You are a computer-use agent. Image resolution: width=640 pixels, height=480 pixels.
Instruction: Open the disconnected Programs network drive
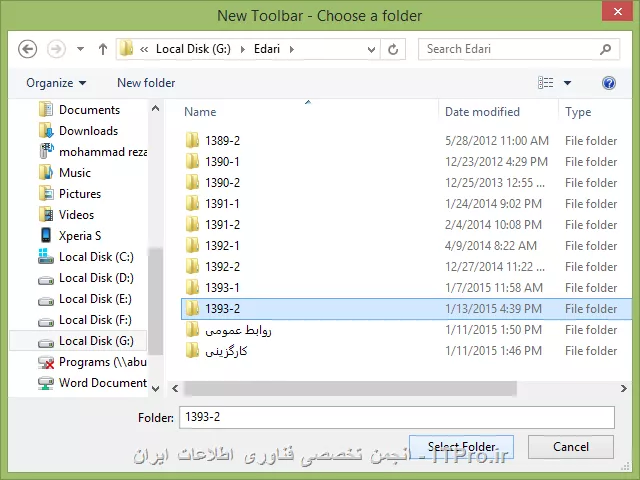point(92,362)
